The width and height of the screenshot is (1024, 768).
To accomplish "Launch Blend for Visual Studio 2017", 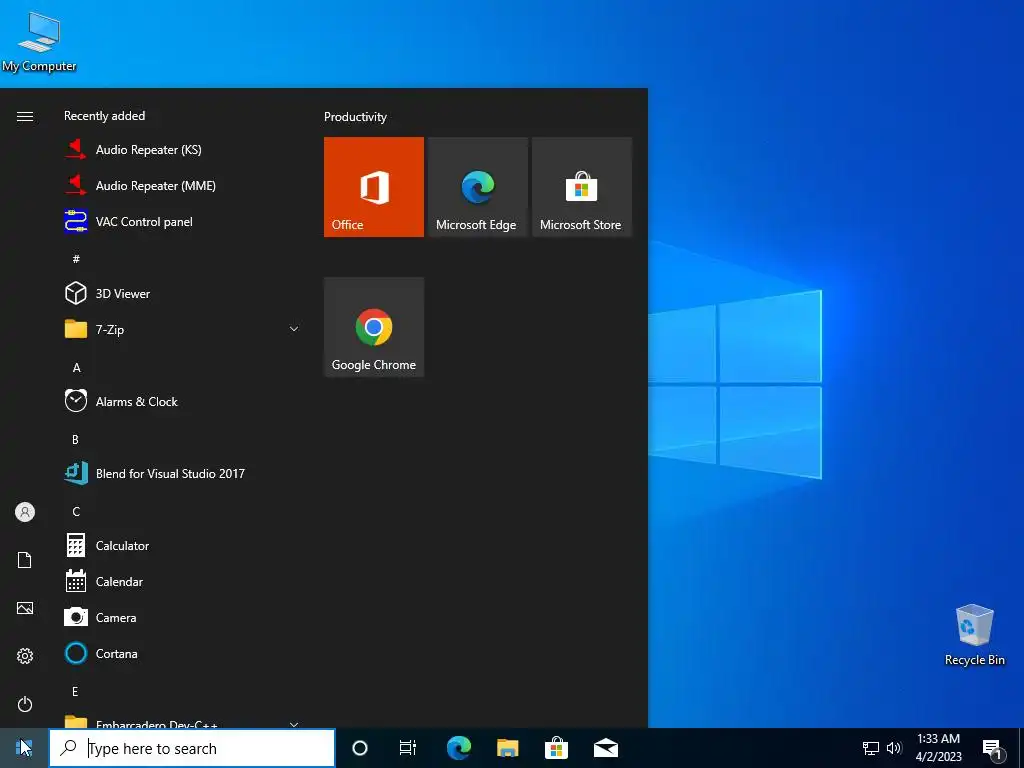I will pos(182,473).
